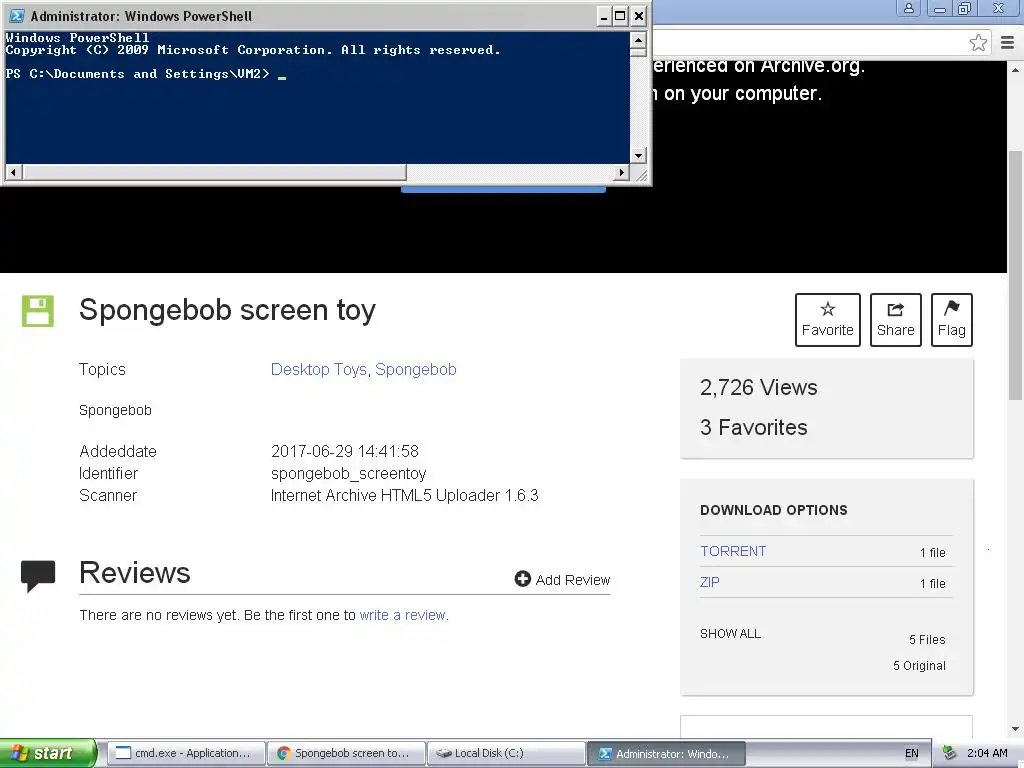Image resolution: width=1024 pixels, height=768 pixels.
Task: Click Internet Archive HTML5 Uploader 1.6.3 text
Action: (405, 496)
